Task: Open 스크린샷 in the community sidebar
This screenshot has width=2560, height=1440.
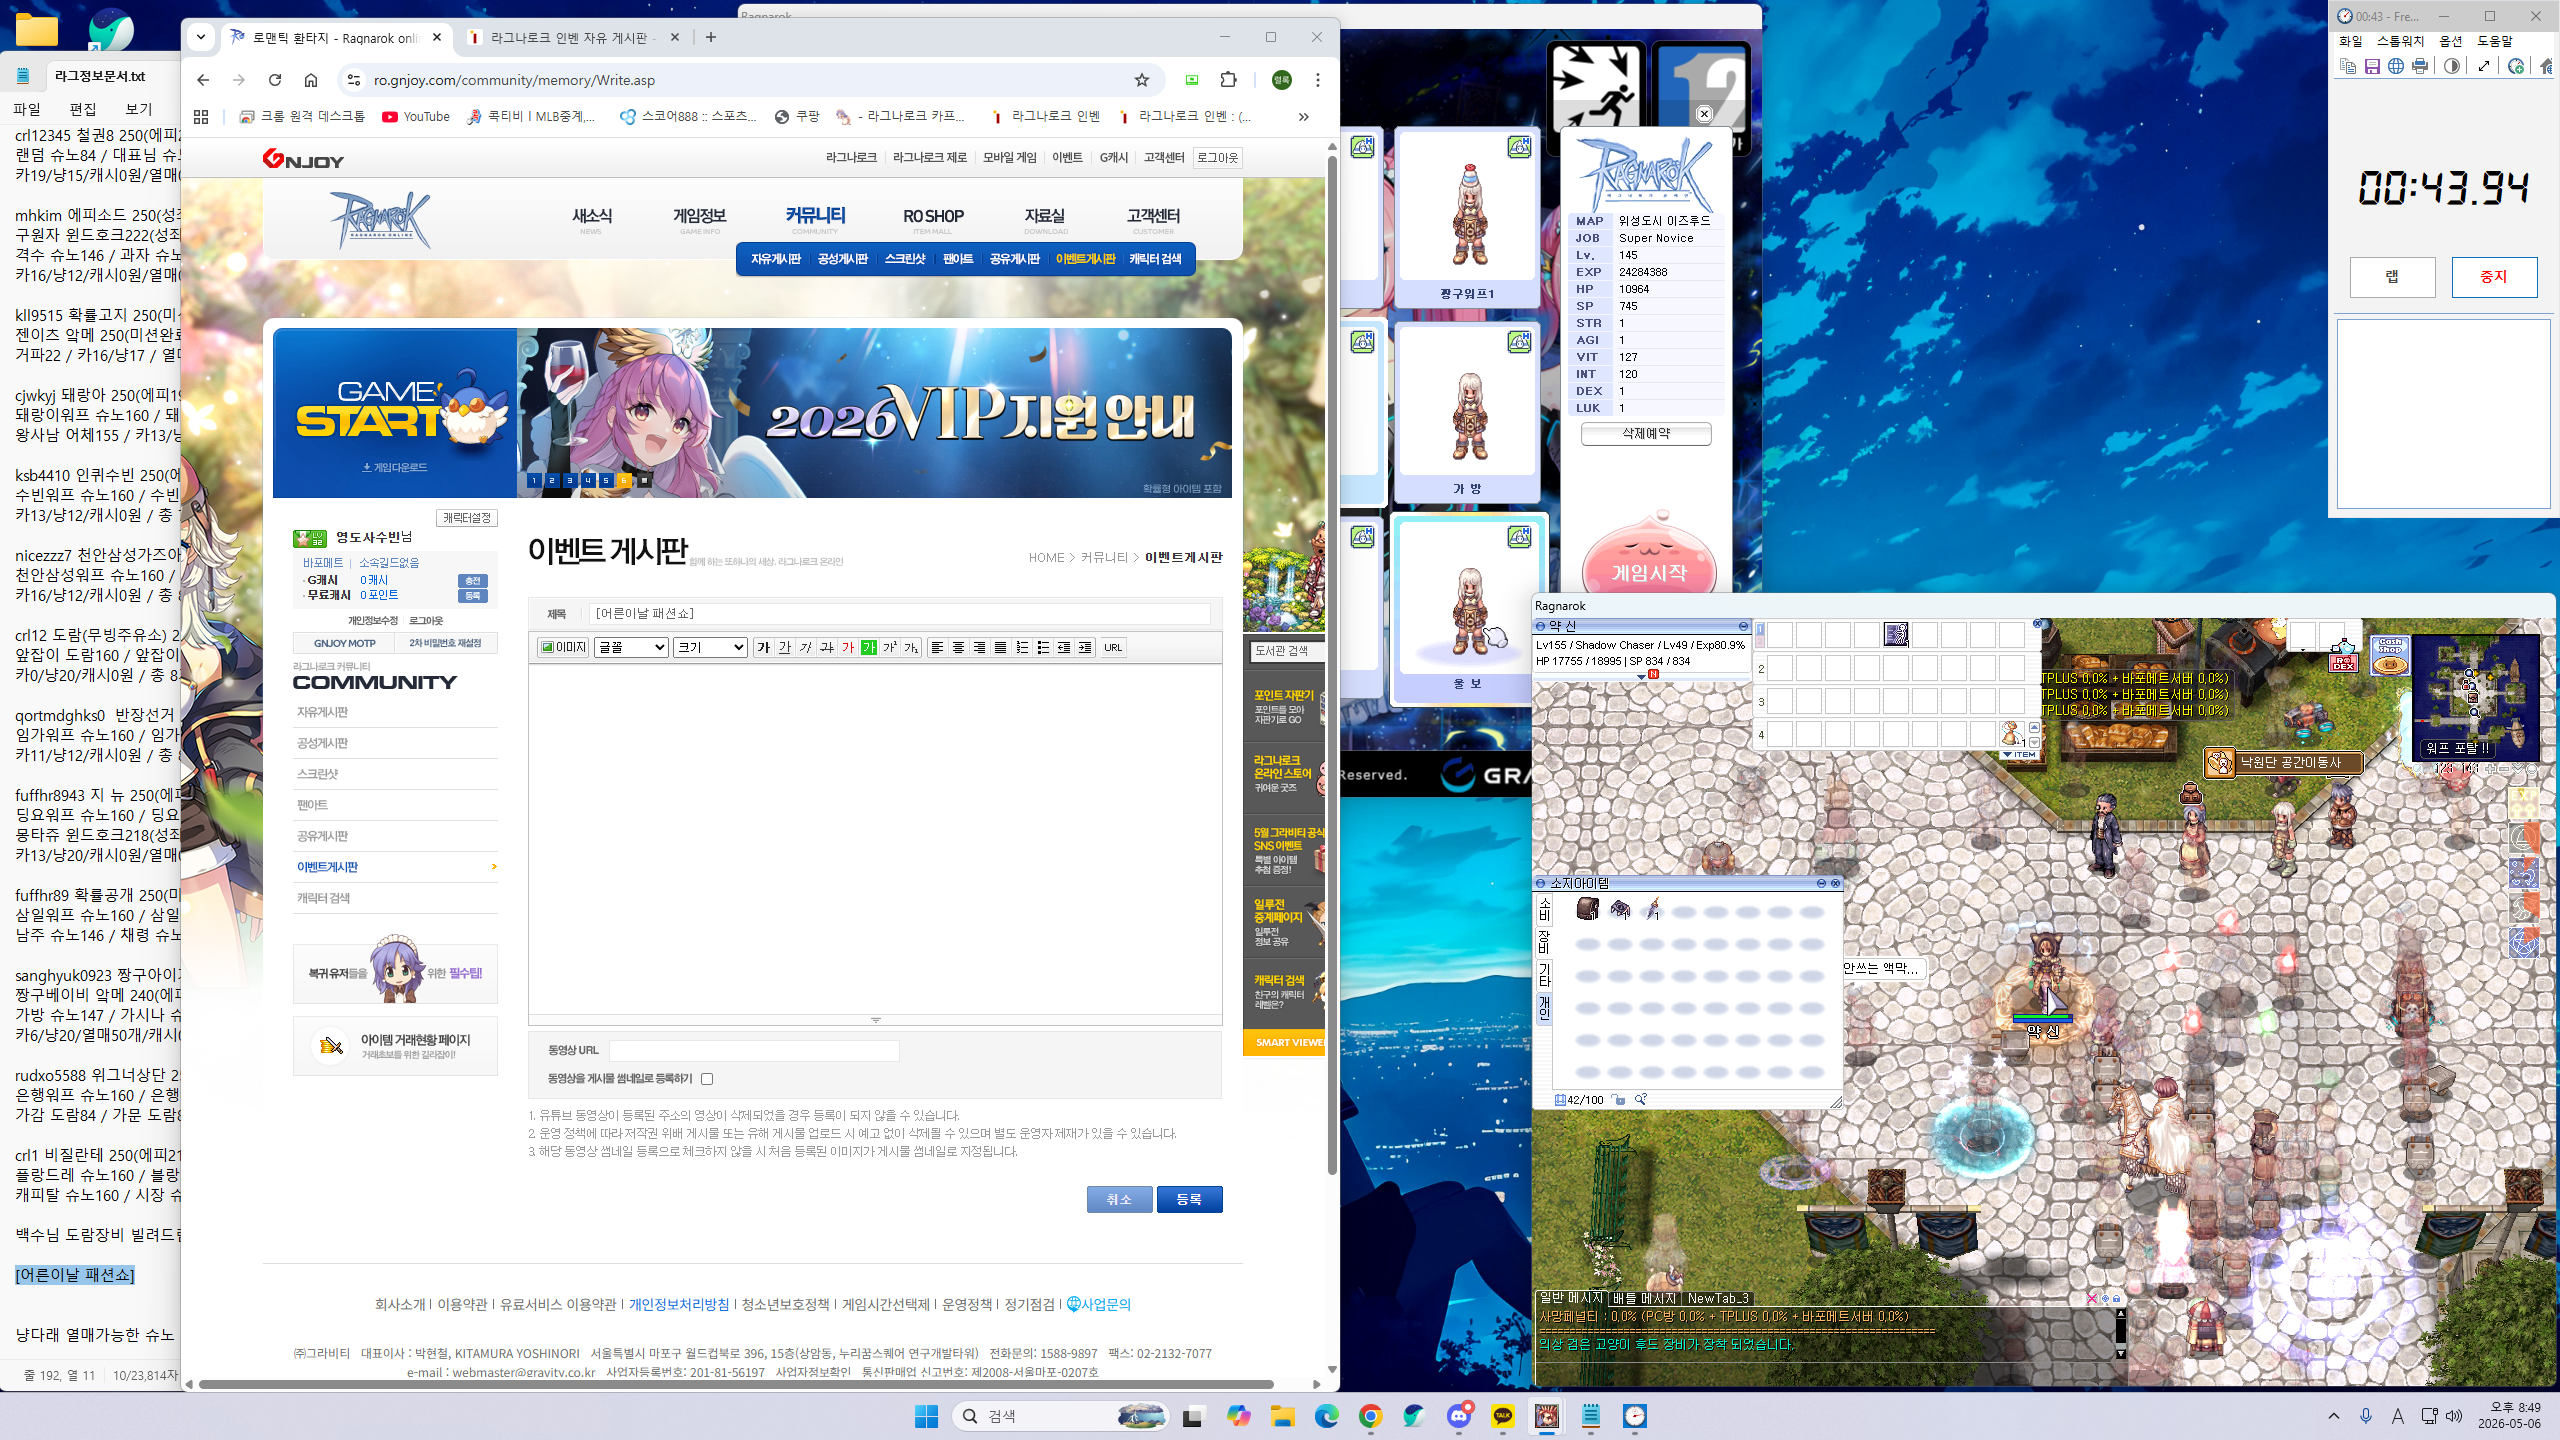Action: click(x=318, y=774)
